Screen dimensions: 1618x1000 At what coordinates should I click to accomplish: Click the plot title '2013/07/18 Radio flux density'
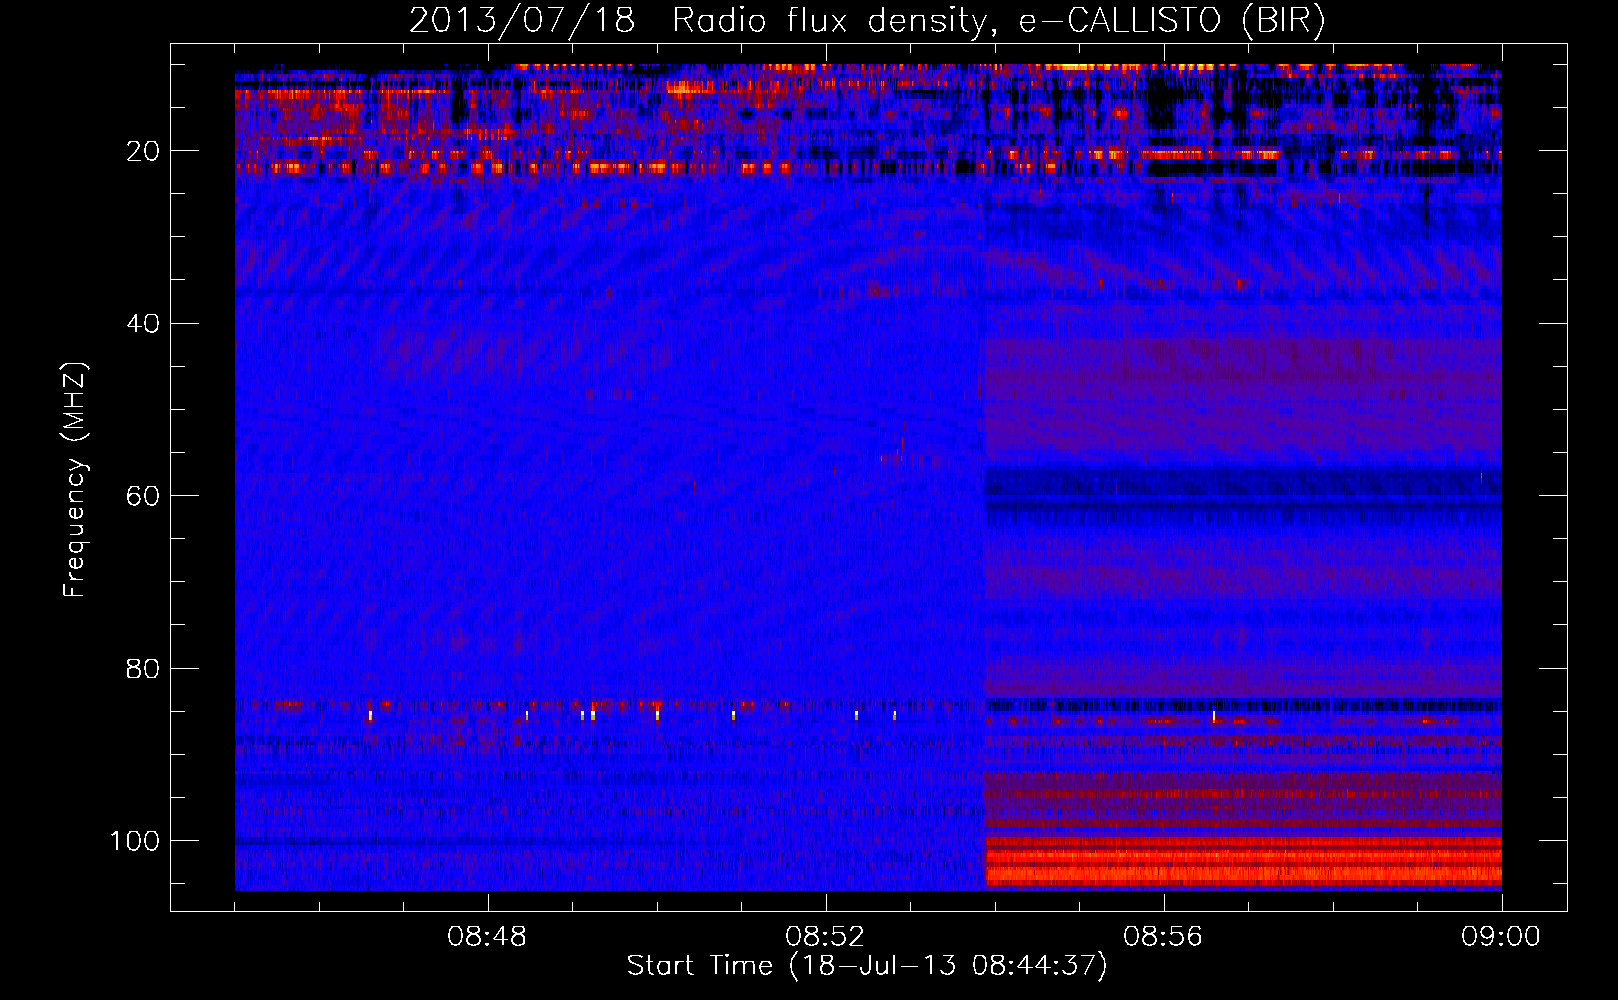click(x=697, y=21)
